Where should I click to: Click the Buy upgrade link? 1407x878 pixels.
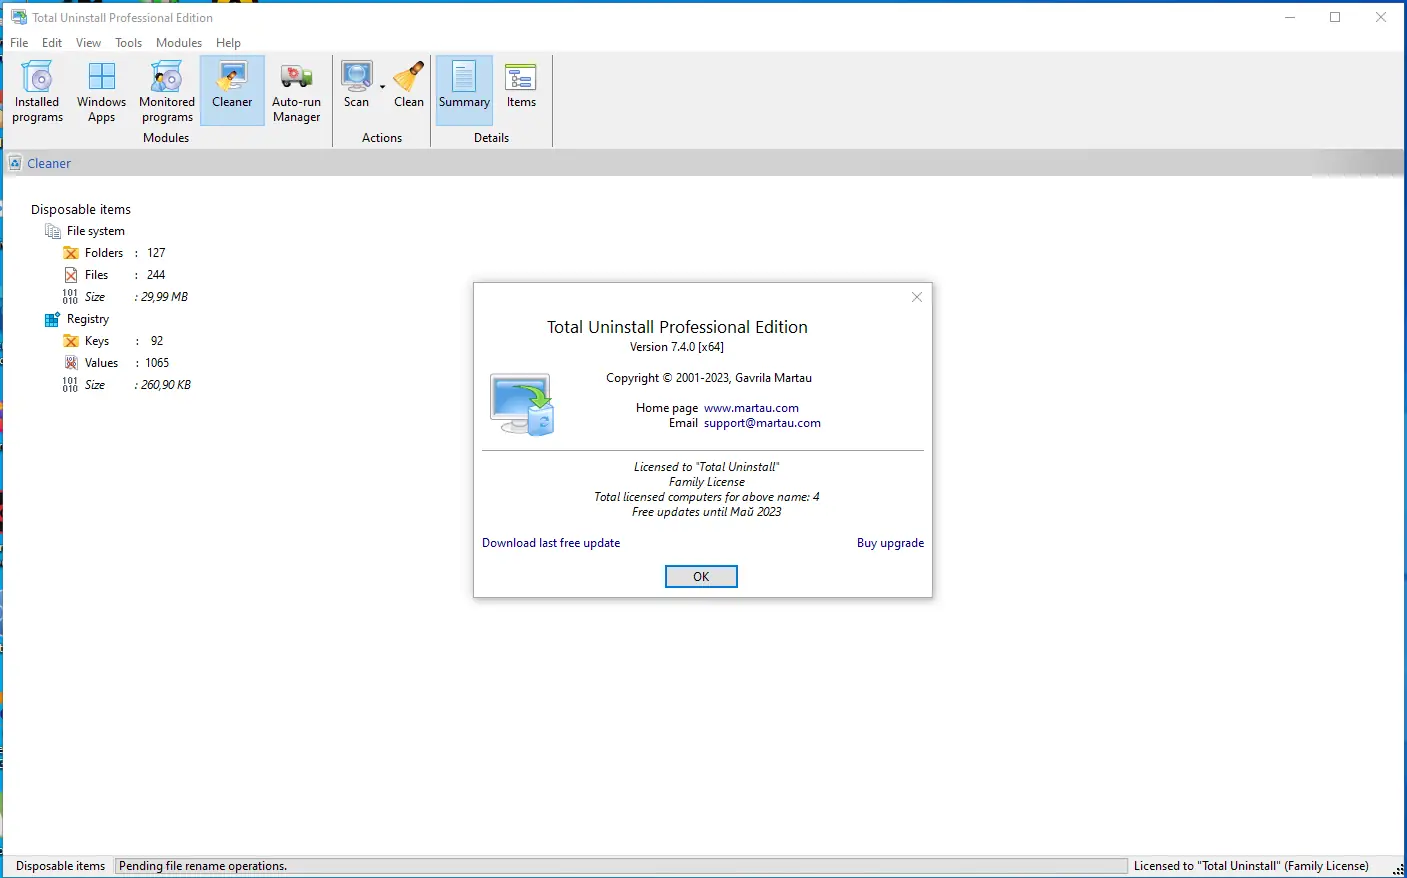890,543
